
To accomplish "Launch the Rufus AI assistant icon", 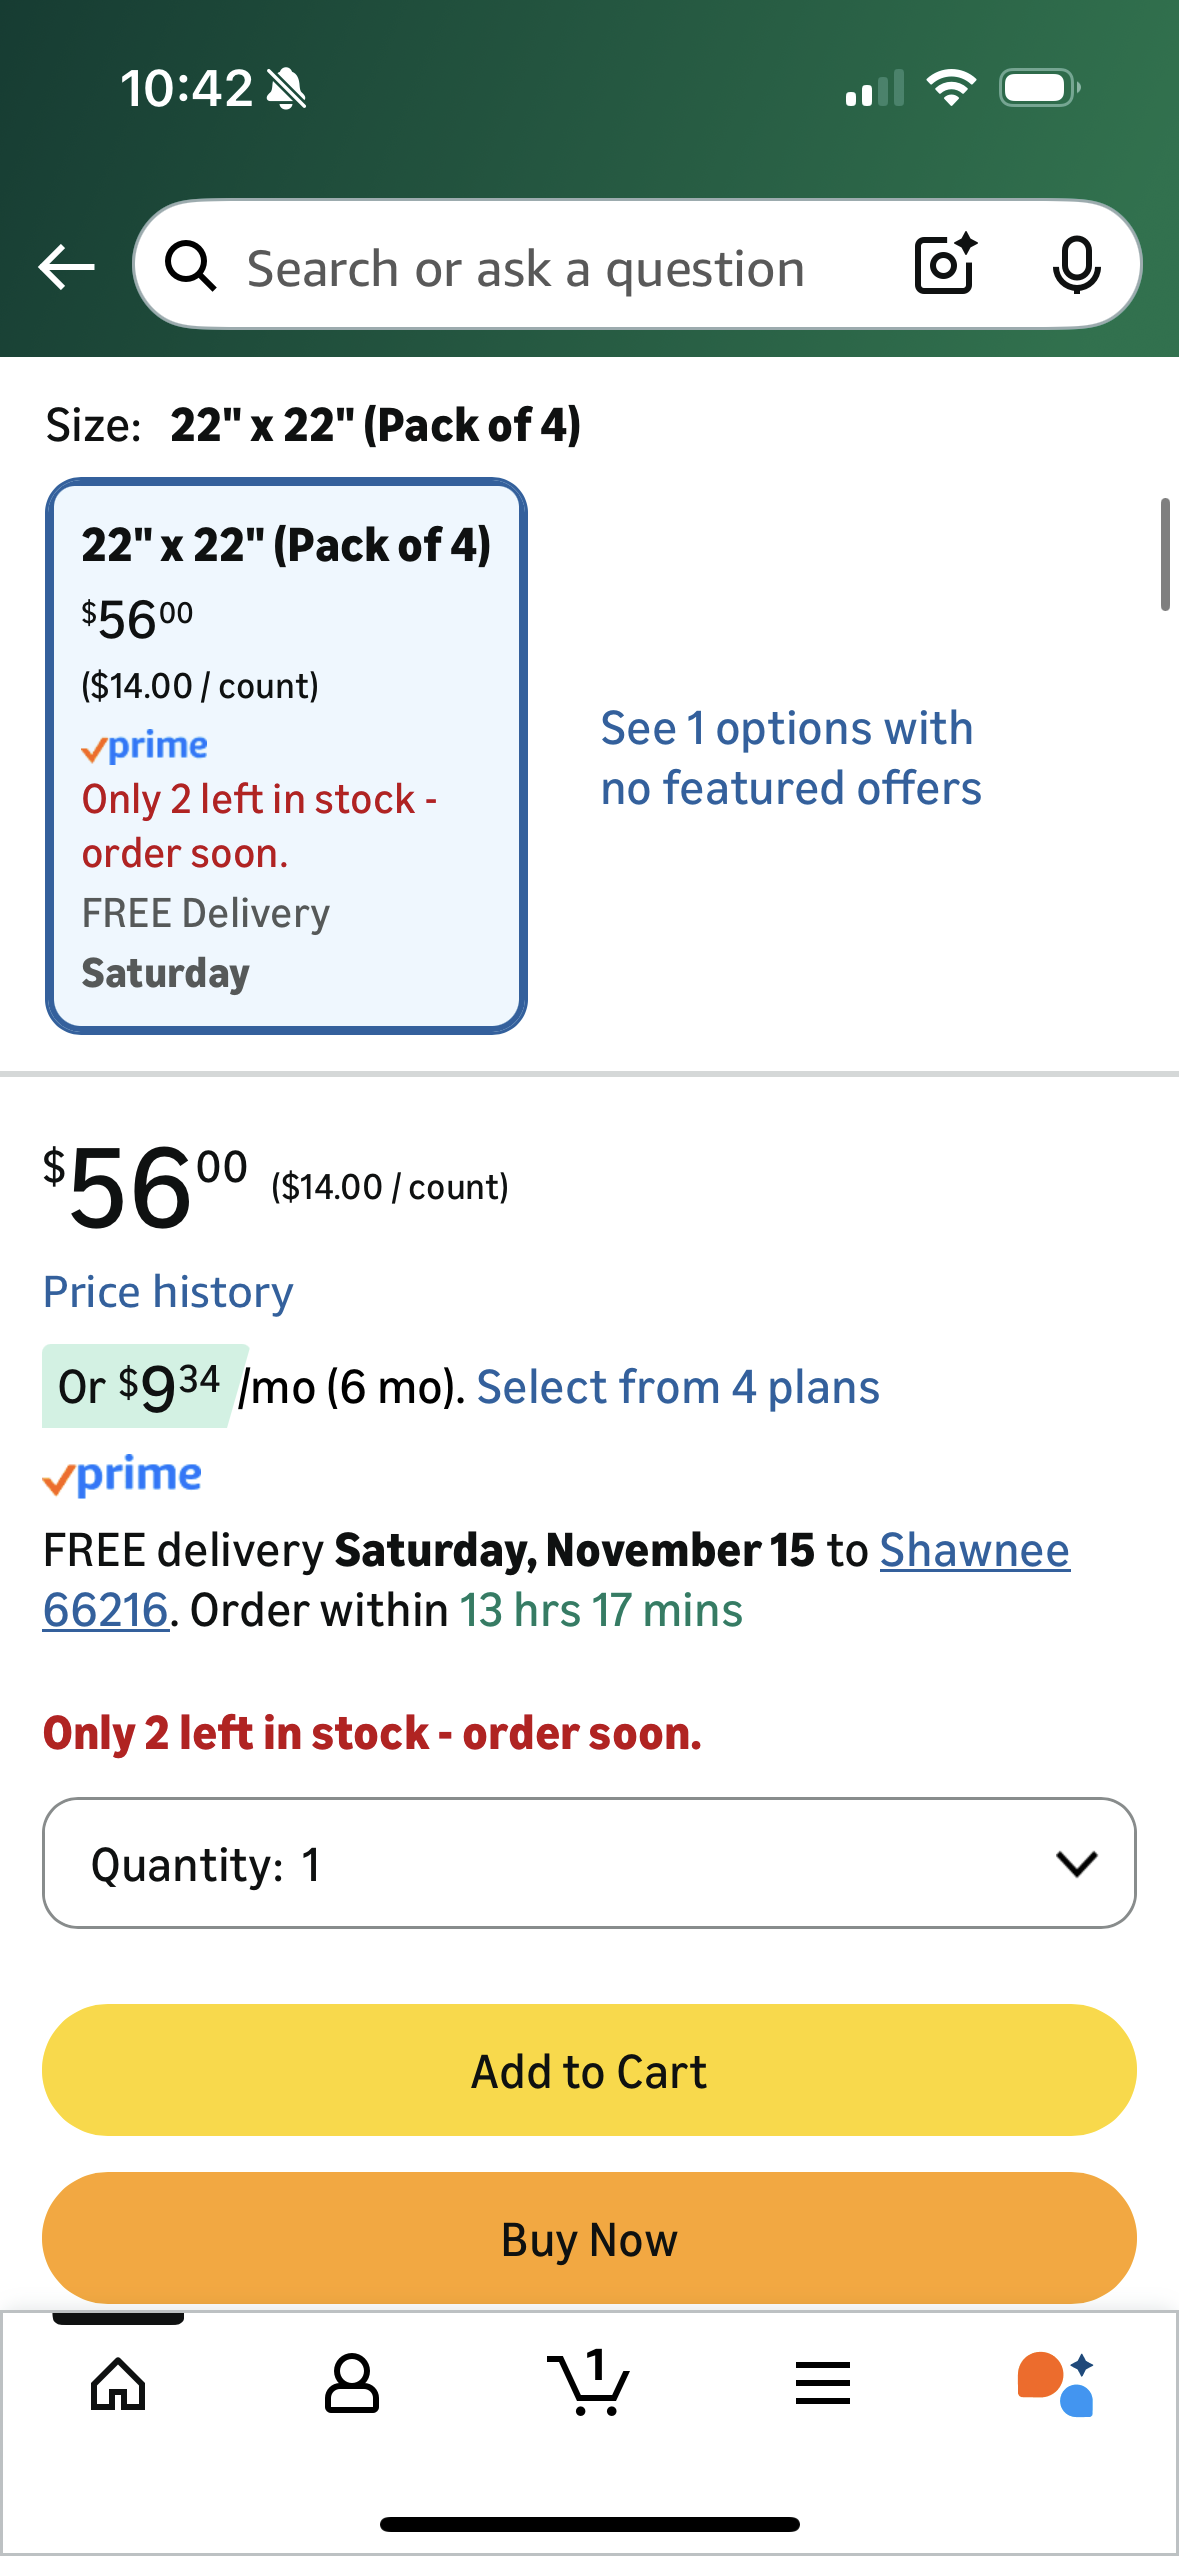I will pyautogui.click(x=1056, y=2384).
